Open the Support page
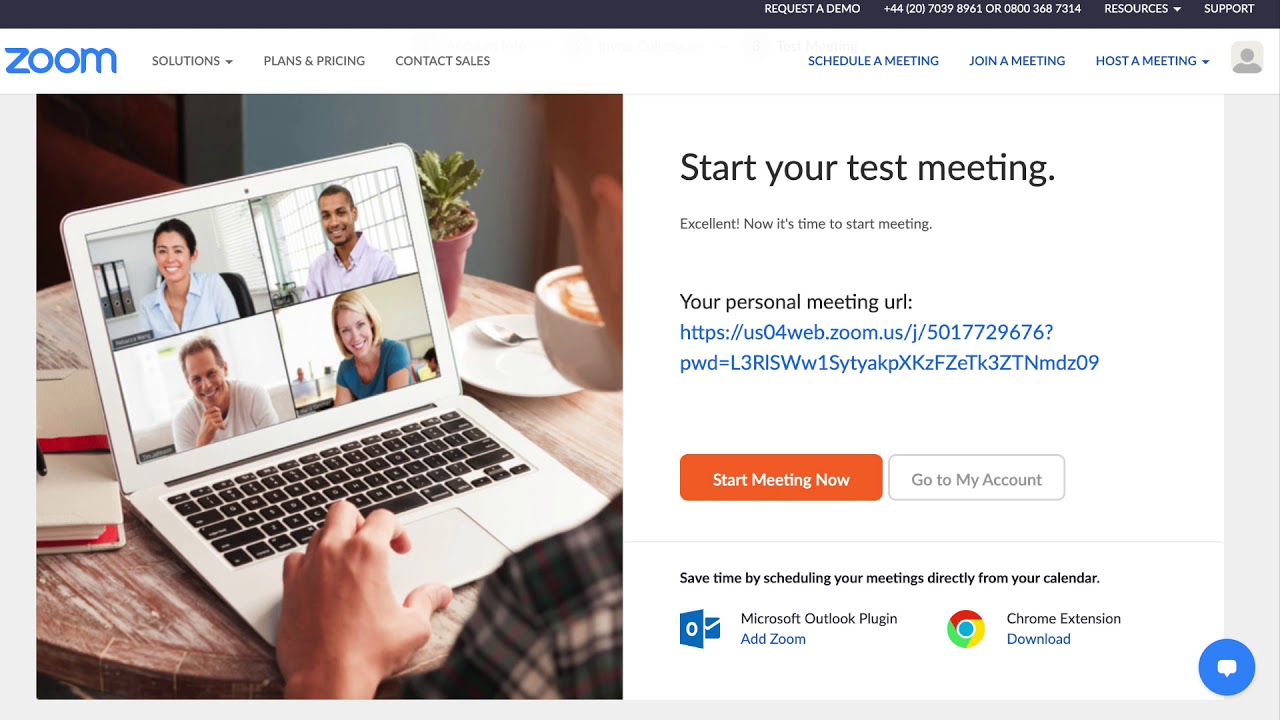This screenshot has height=720, width=1280. [1229, 9]
